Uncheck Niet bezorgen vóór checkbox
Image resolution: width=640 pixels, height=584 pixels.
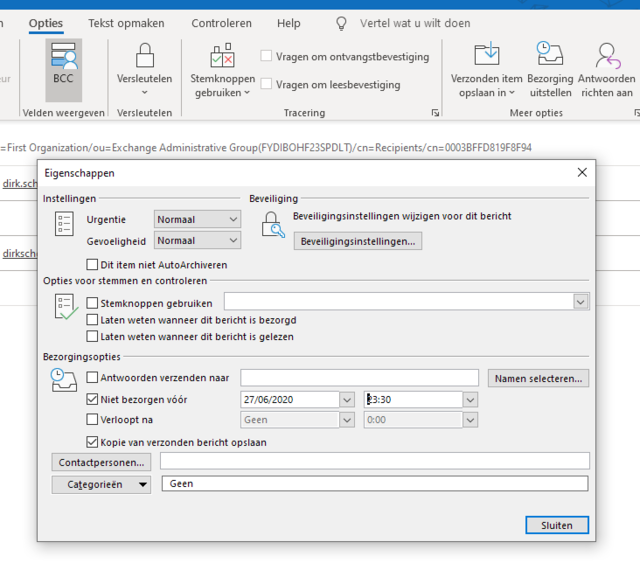click(x=92, y=399)
